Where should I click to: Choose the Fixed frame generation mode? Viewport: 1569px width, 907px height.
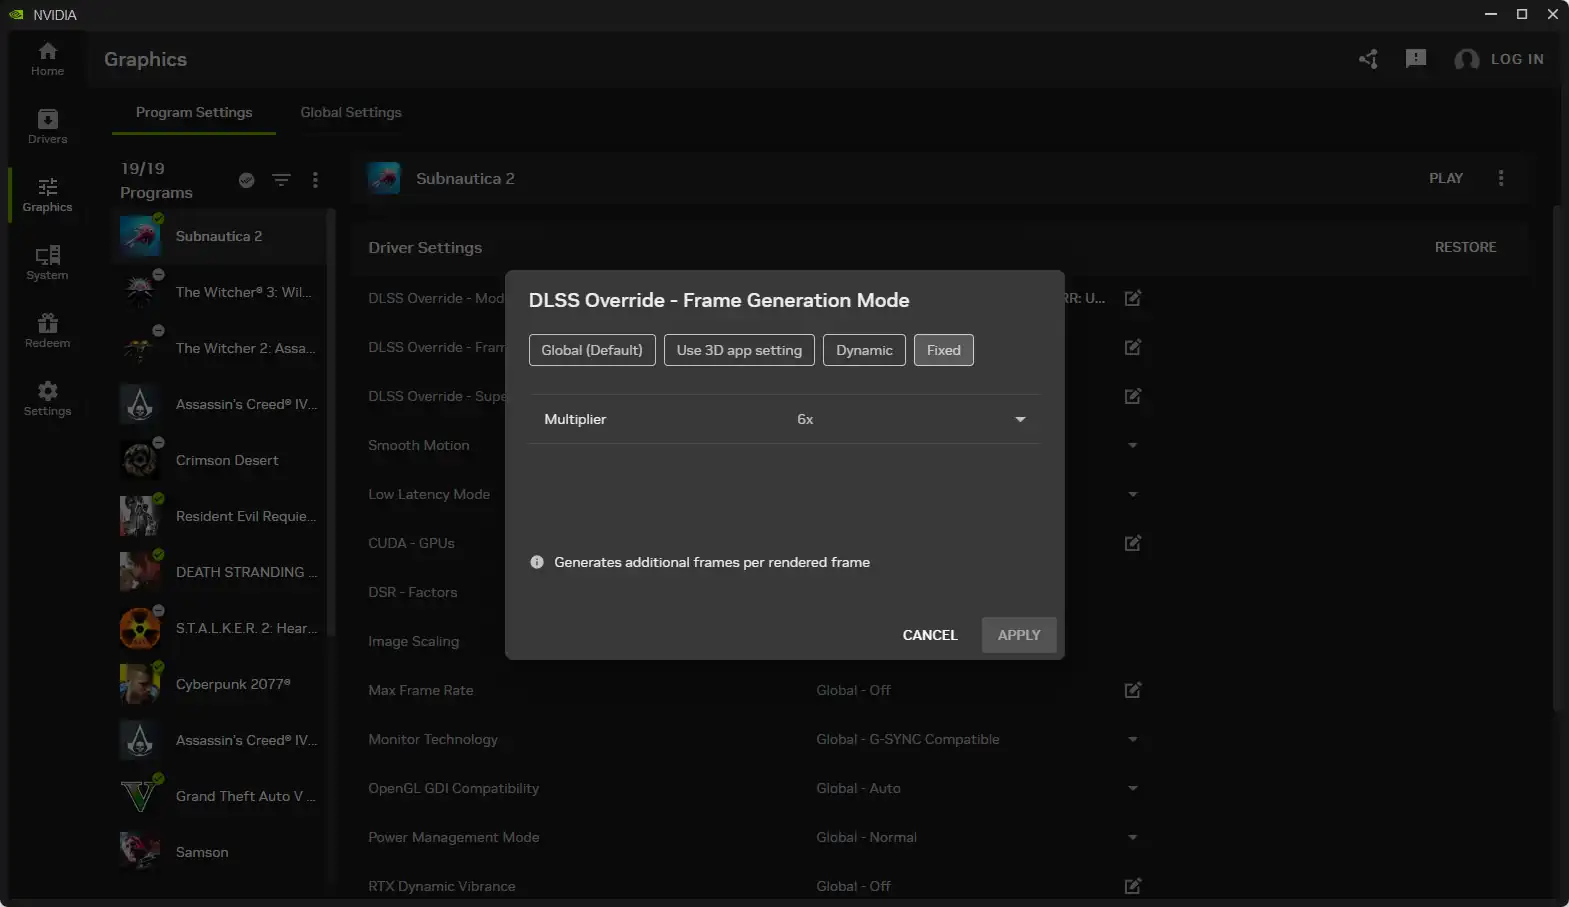click(943, 350)
